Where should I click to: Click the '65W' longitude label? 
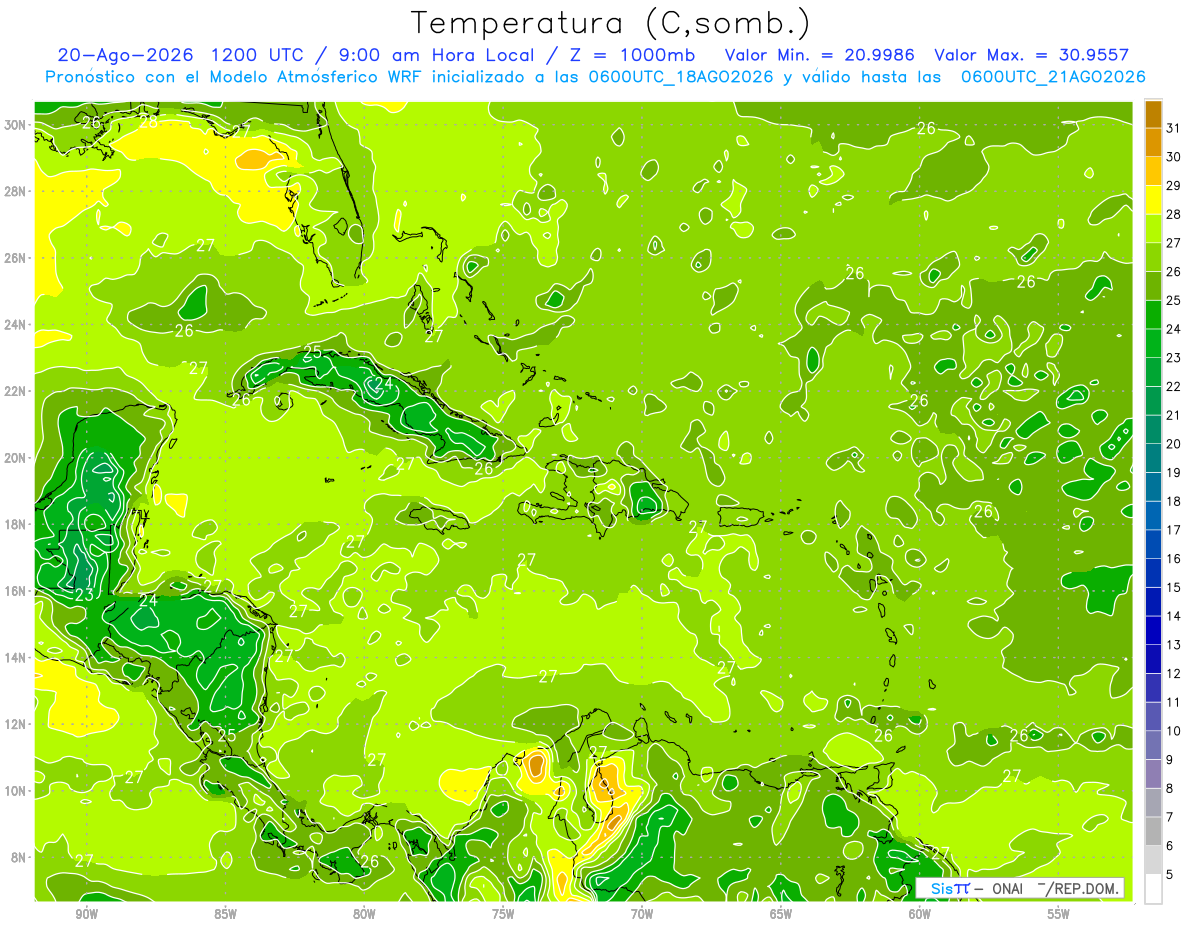(781, 915)
